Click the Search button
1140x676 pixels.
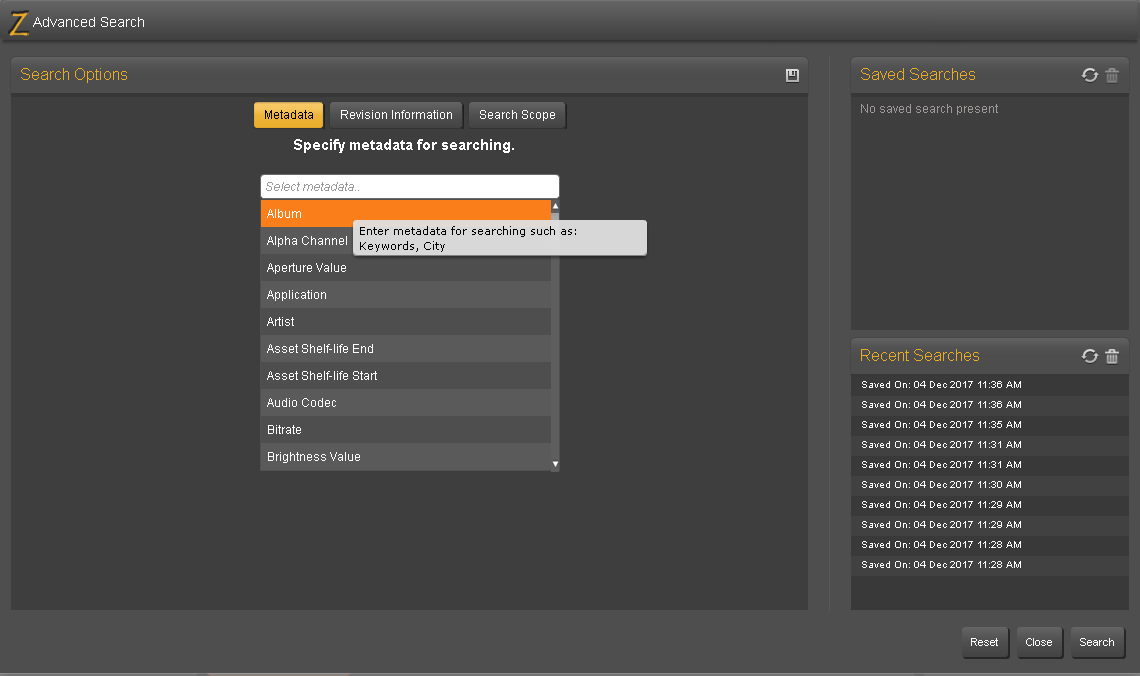(x=1097, y=643)
